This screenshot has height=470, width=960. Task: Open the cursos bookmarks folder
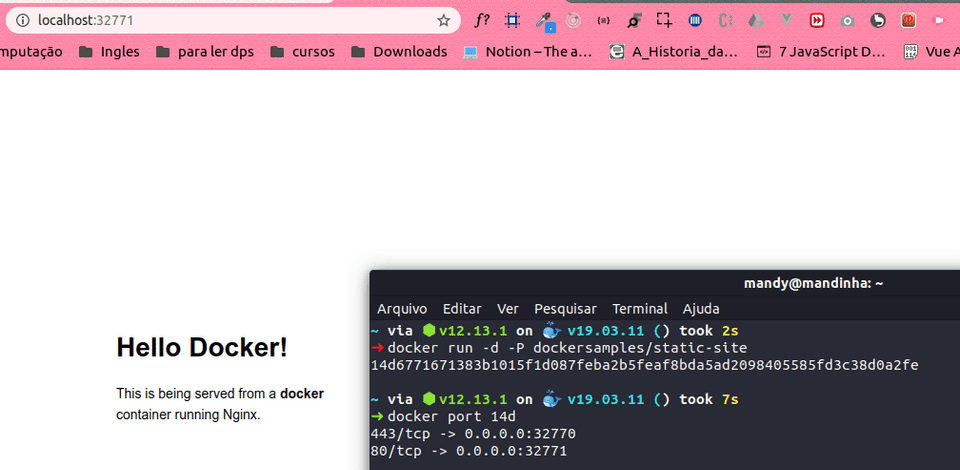click(302, 52)
